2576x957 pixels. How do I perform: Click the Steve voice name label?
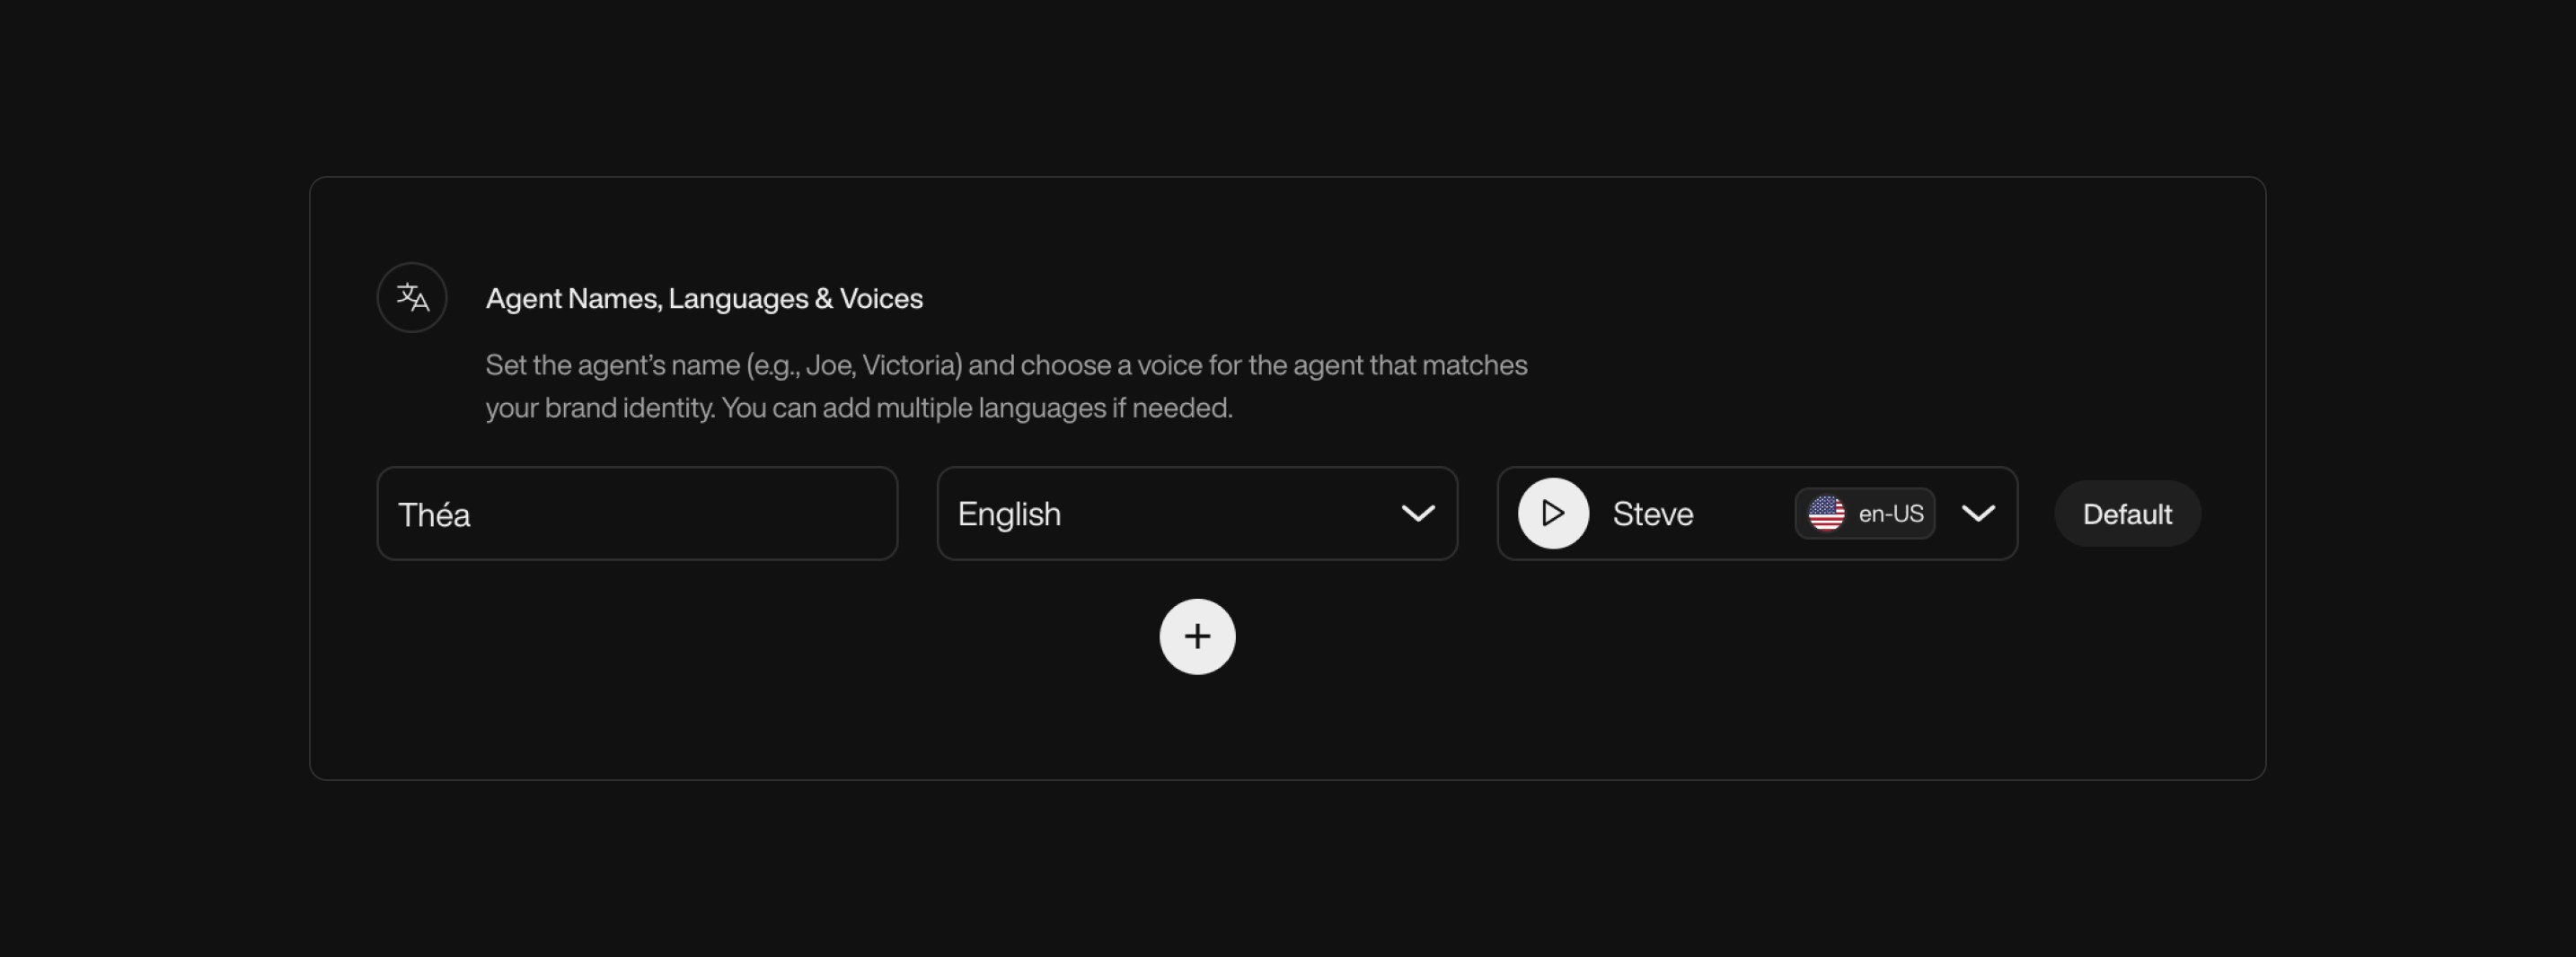tap(1652, 513)
